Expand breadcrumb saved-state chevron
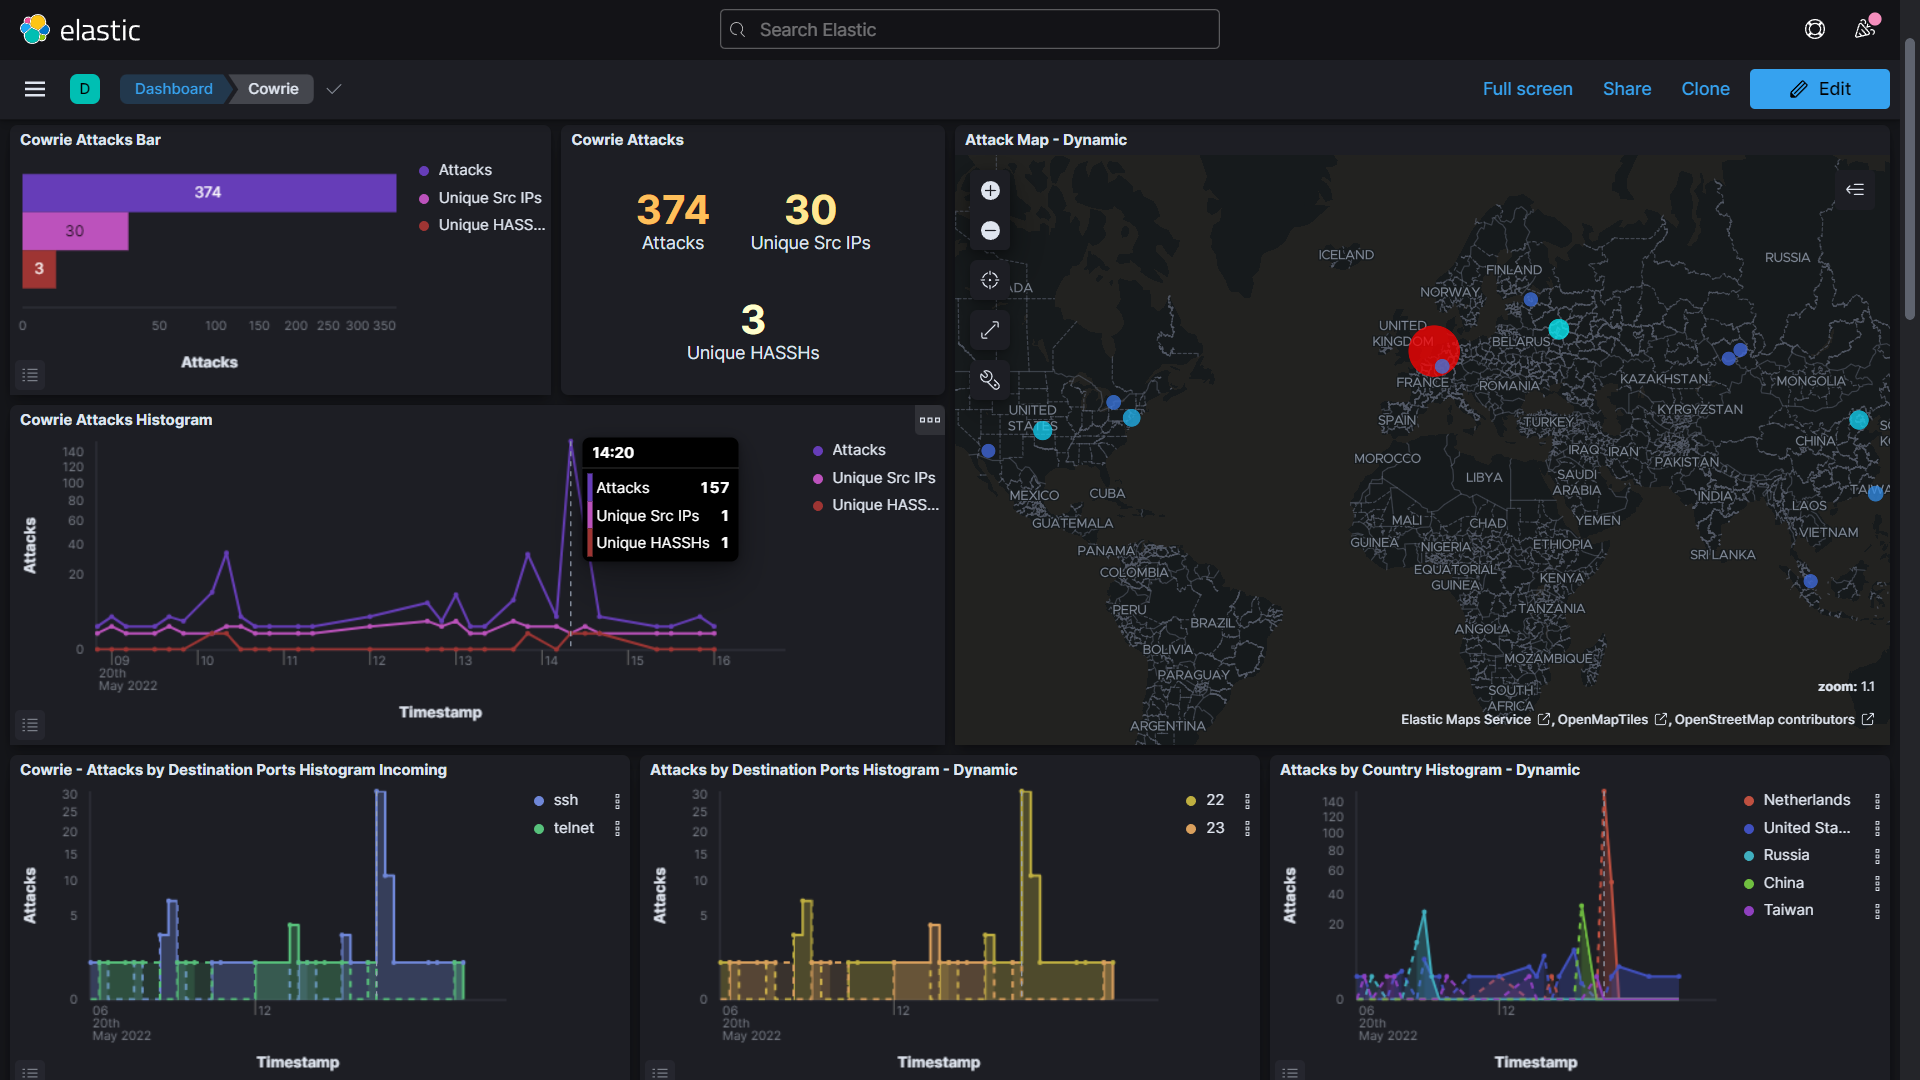 click(334, 89)
